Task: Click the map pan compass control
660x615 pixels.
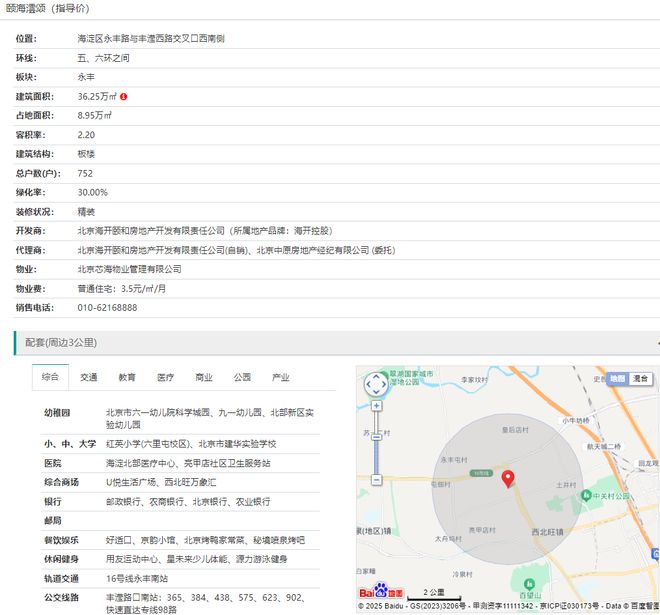Action: point(375,384)
